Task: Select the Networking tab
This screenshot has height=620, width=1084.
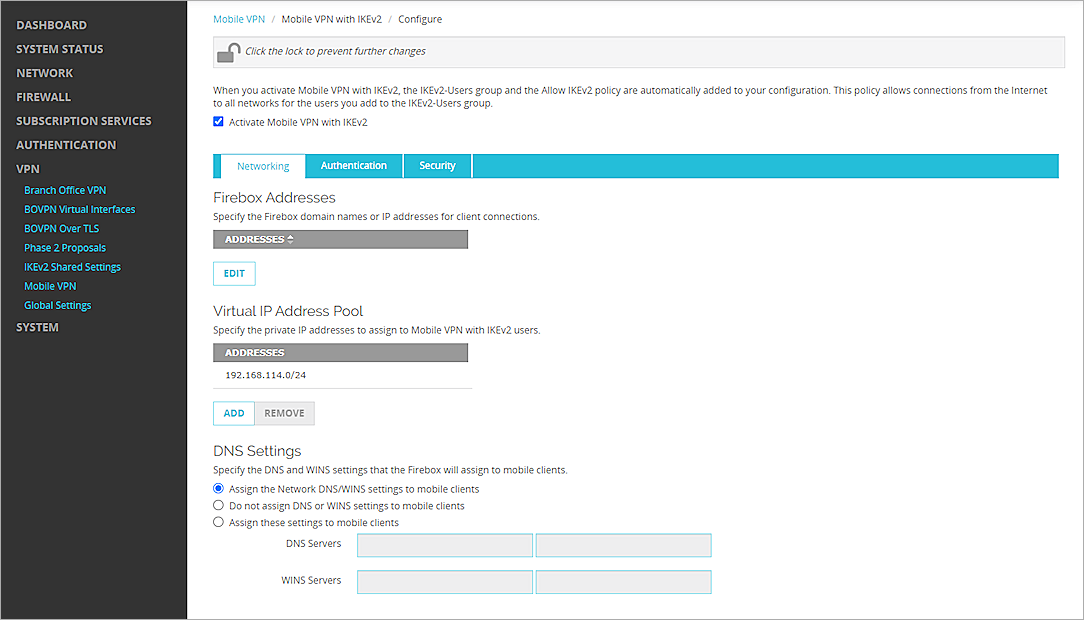Action: coord(262,165)
